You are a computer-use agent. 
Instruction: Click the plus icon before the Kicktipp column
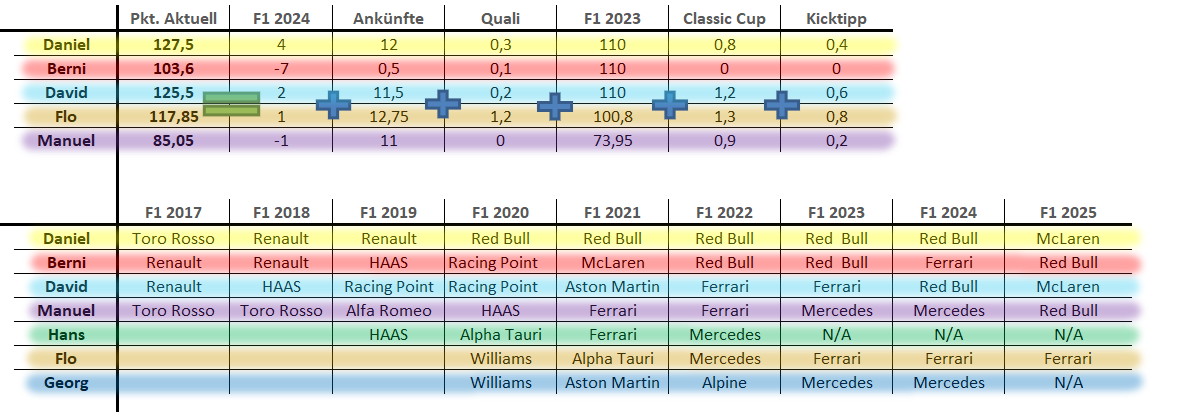pyautogui.click(x=782, y=104)
